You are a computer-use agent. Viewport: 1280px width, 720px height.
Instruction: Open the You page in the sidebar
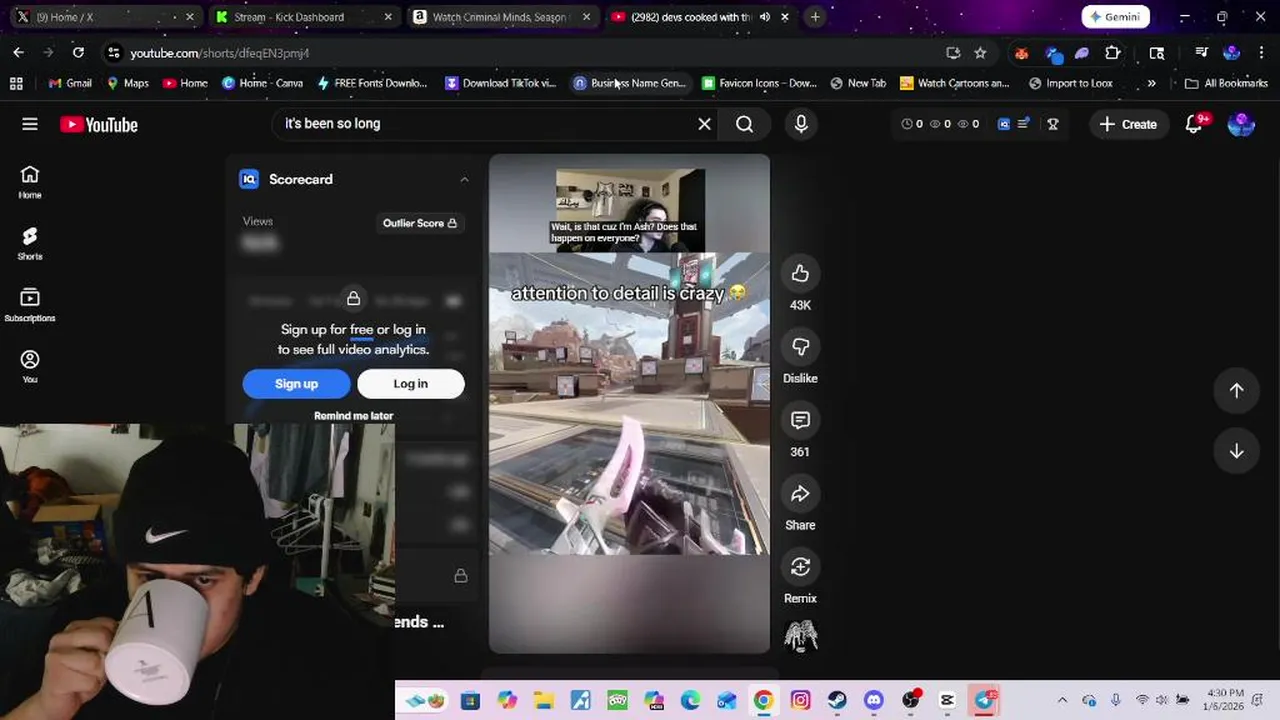pyautogui.click(x=30, y=366)
